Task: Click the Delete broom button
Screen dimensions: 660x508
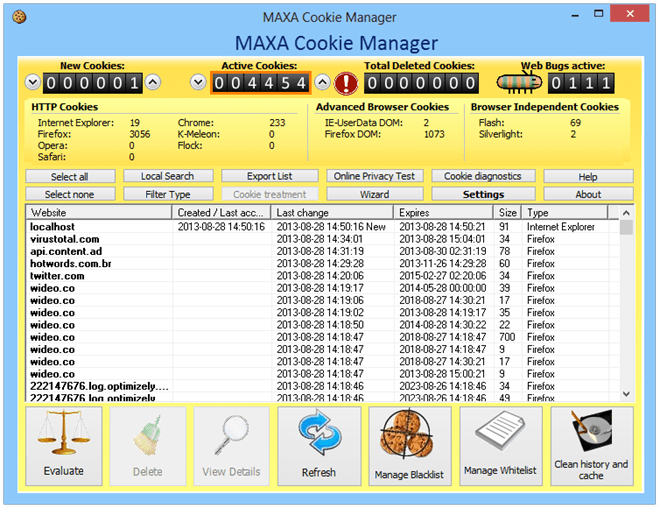Action: point(148,446)
